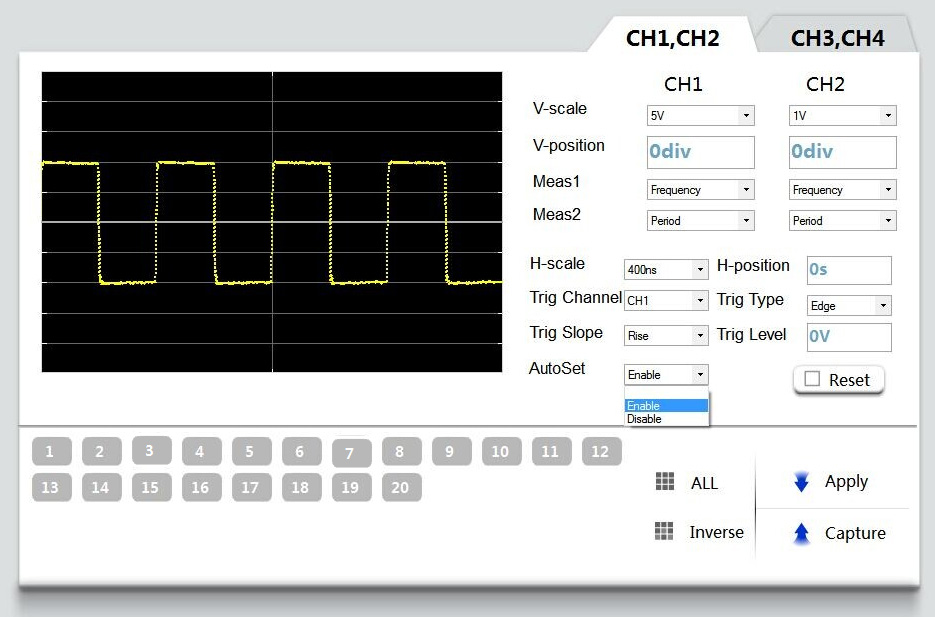The image size is (935, 617).
Task: Toggle device button 16
Action: 202,487
